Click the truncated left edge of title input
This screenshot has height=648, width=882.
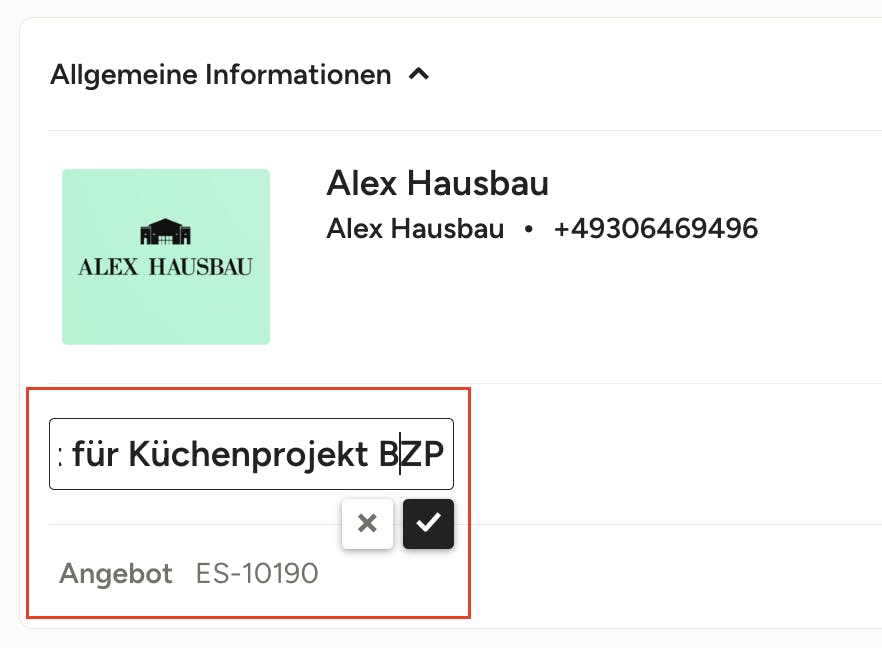coord(59,454)
